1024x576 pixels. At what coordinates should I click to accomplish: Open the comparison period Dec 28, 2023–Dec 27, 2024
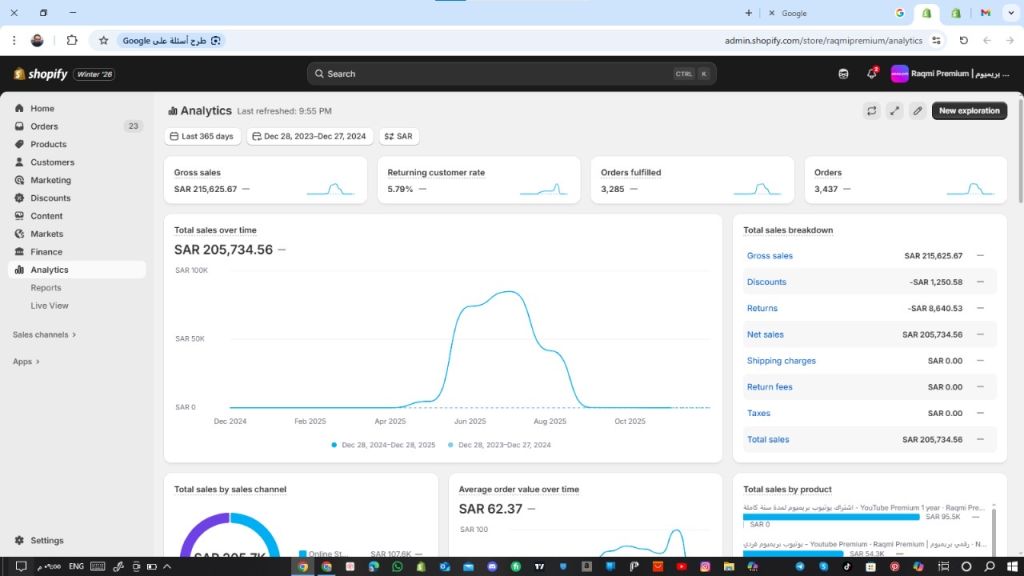coord(309,136)
